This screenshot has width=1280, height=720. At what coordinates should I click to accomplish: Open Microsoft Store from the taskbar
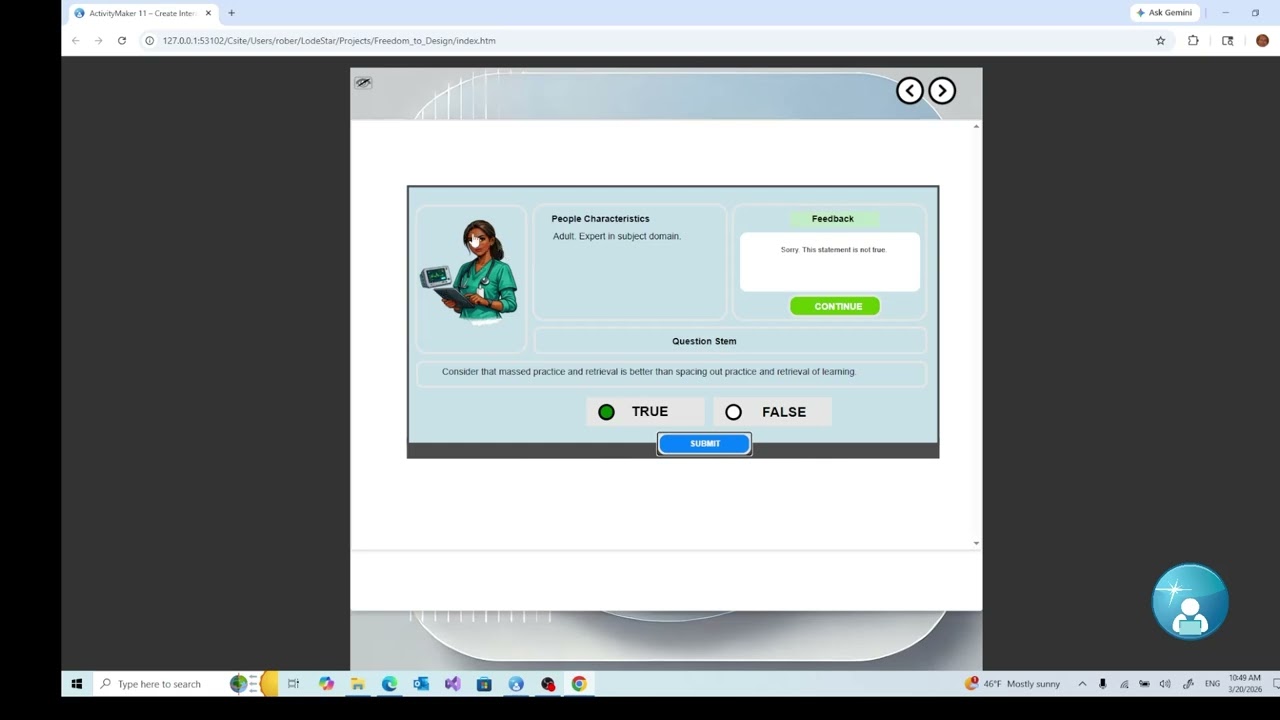(x=484, y=684)
